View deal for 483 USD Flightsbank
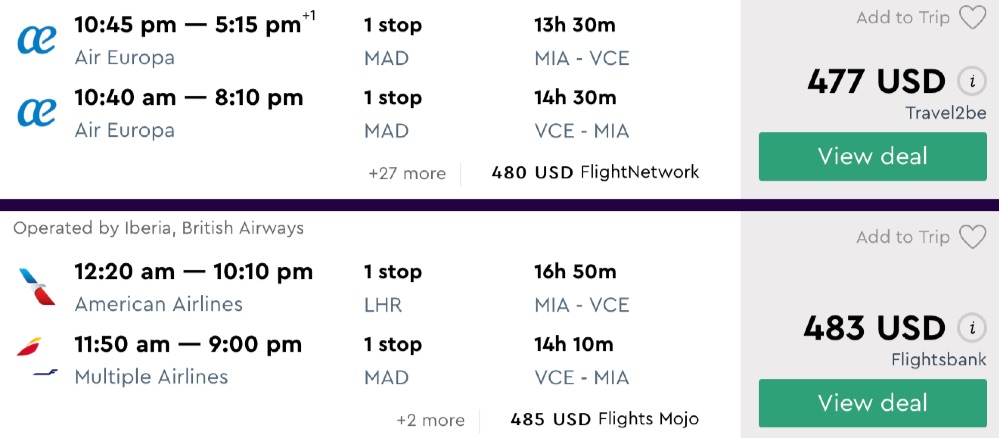The width and height of the screenshot is (999, 438). click(872, 403)
